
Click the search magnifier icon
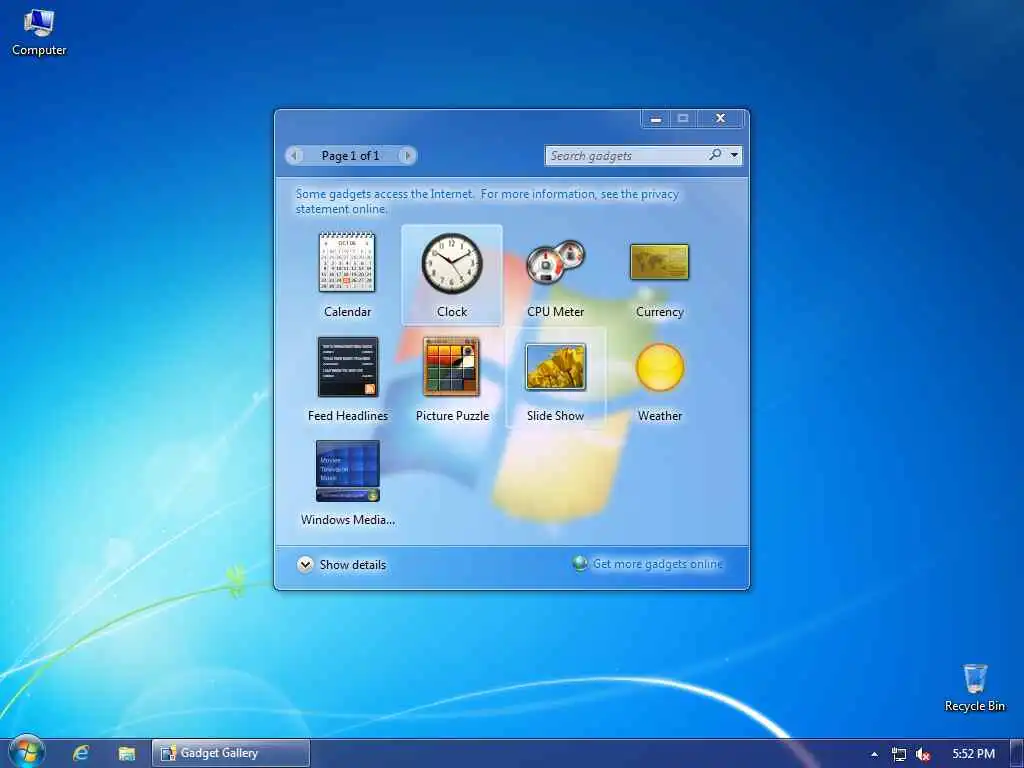point(715,155)
